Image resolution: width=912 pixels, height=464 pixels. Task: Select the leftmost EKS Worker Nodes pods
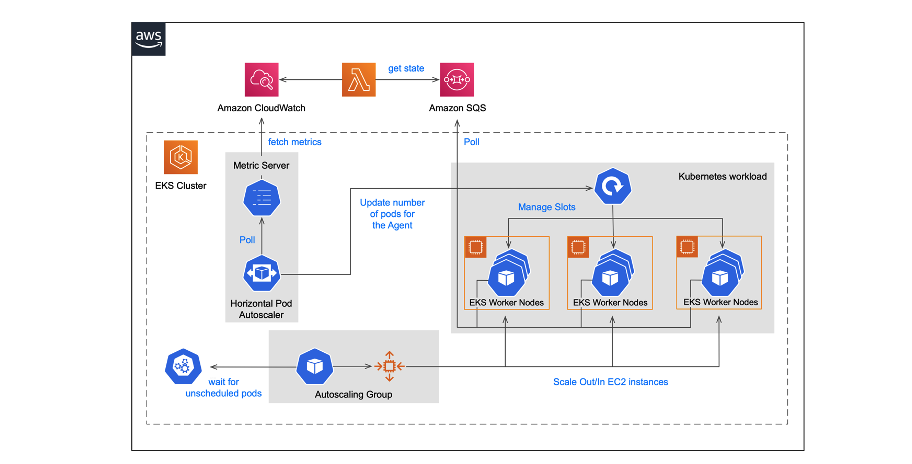click(506, 274)
